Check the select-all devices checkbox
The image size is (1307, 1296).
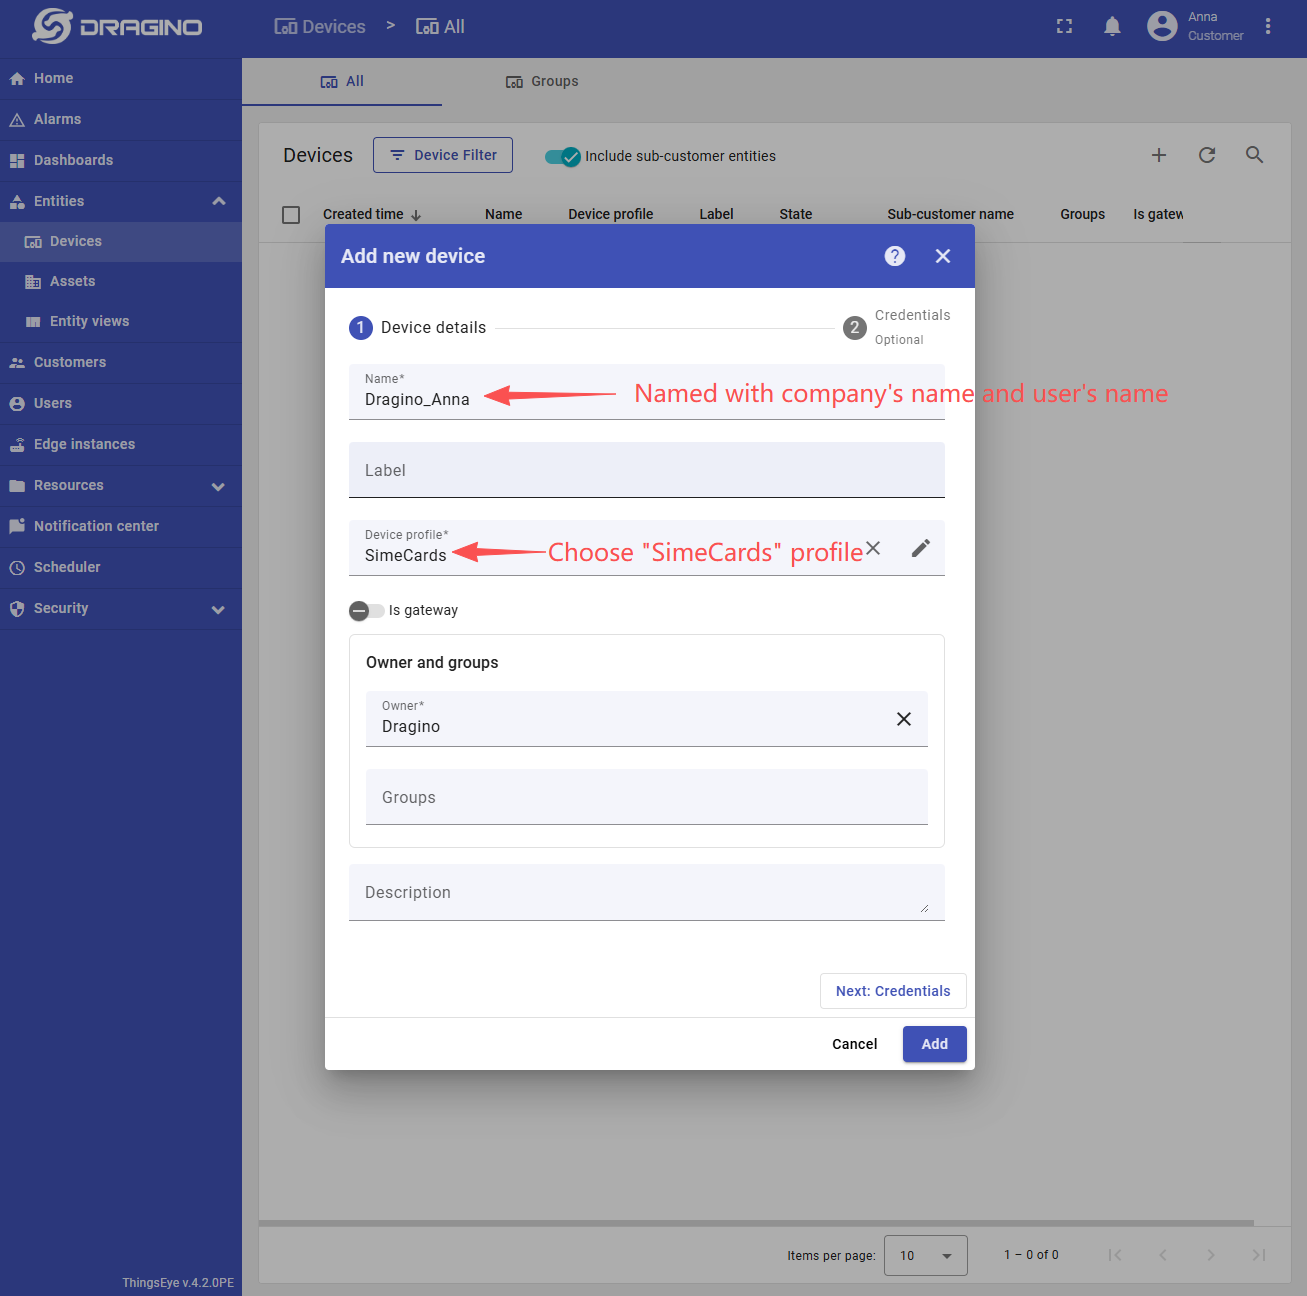pyautogui.click(x=291, y=215)
